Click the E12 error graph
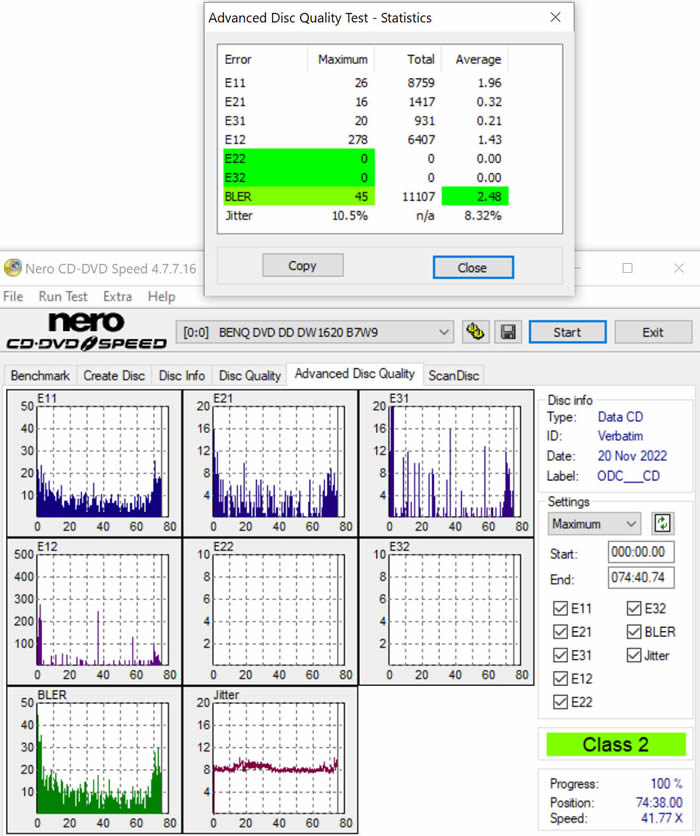Screen dimensions: 700x836 94,612
